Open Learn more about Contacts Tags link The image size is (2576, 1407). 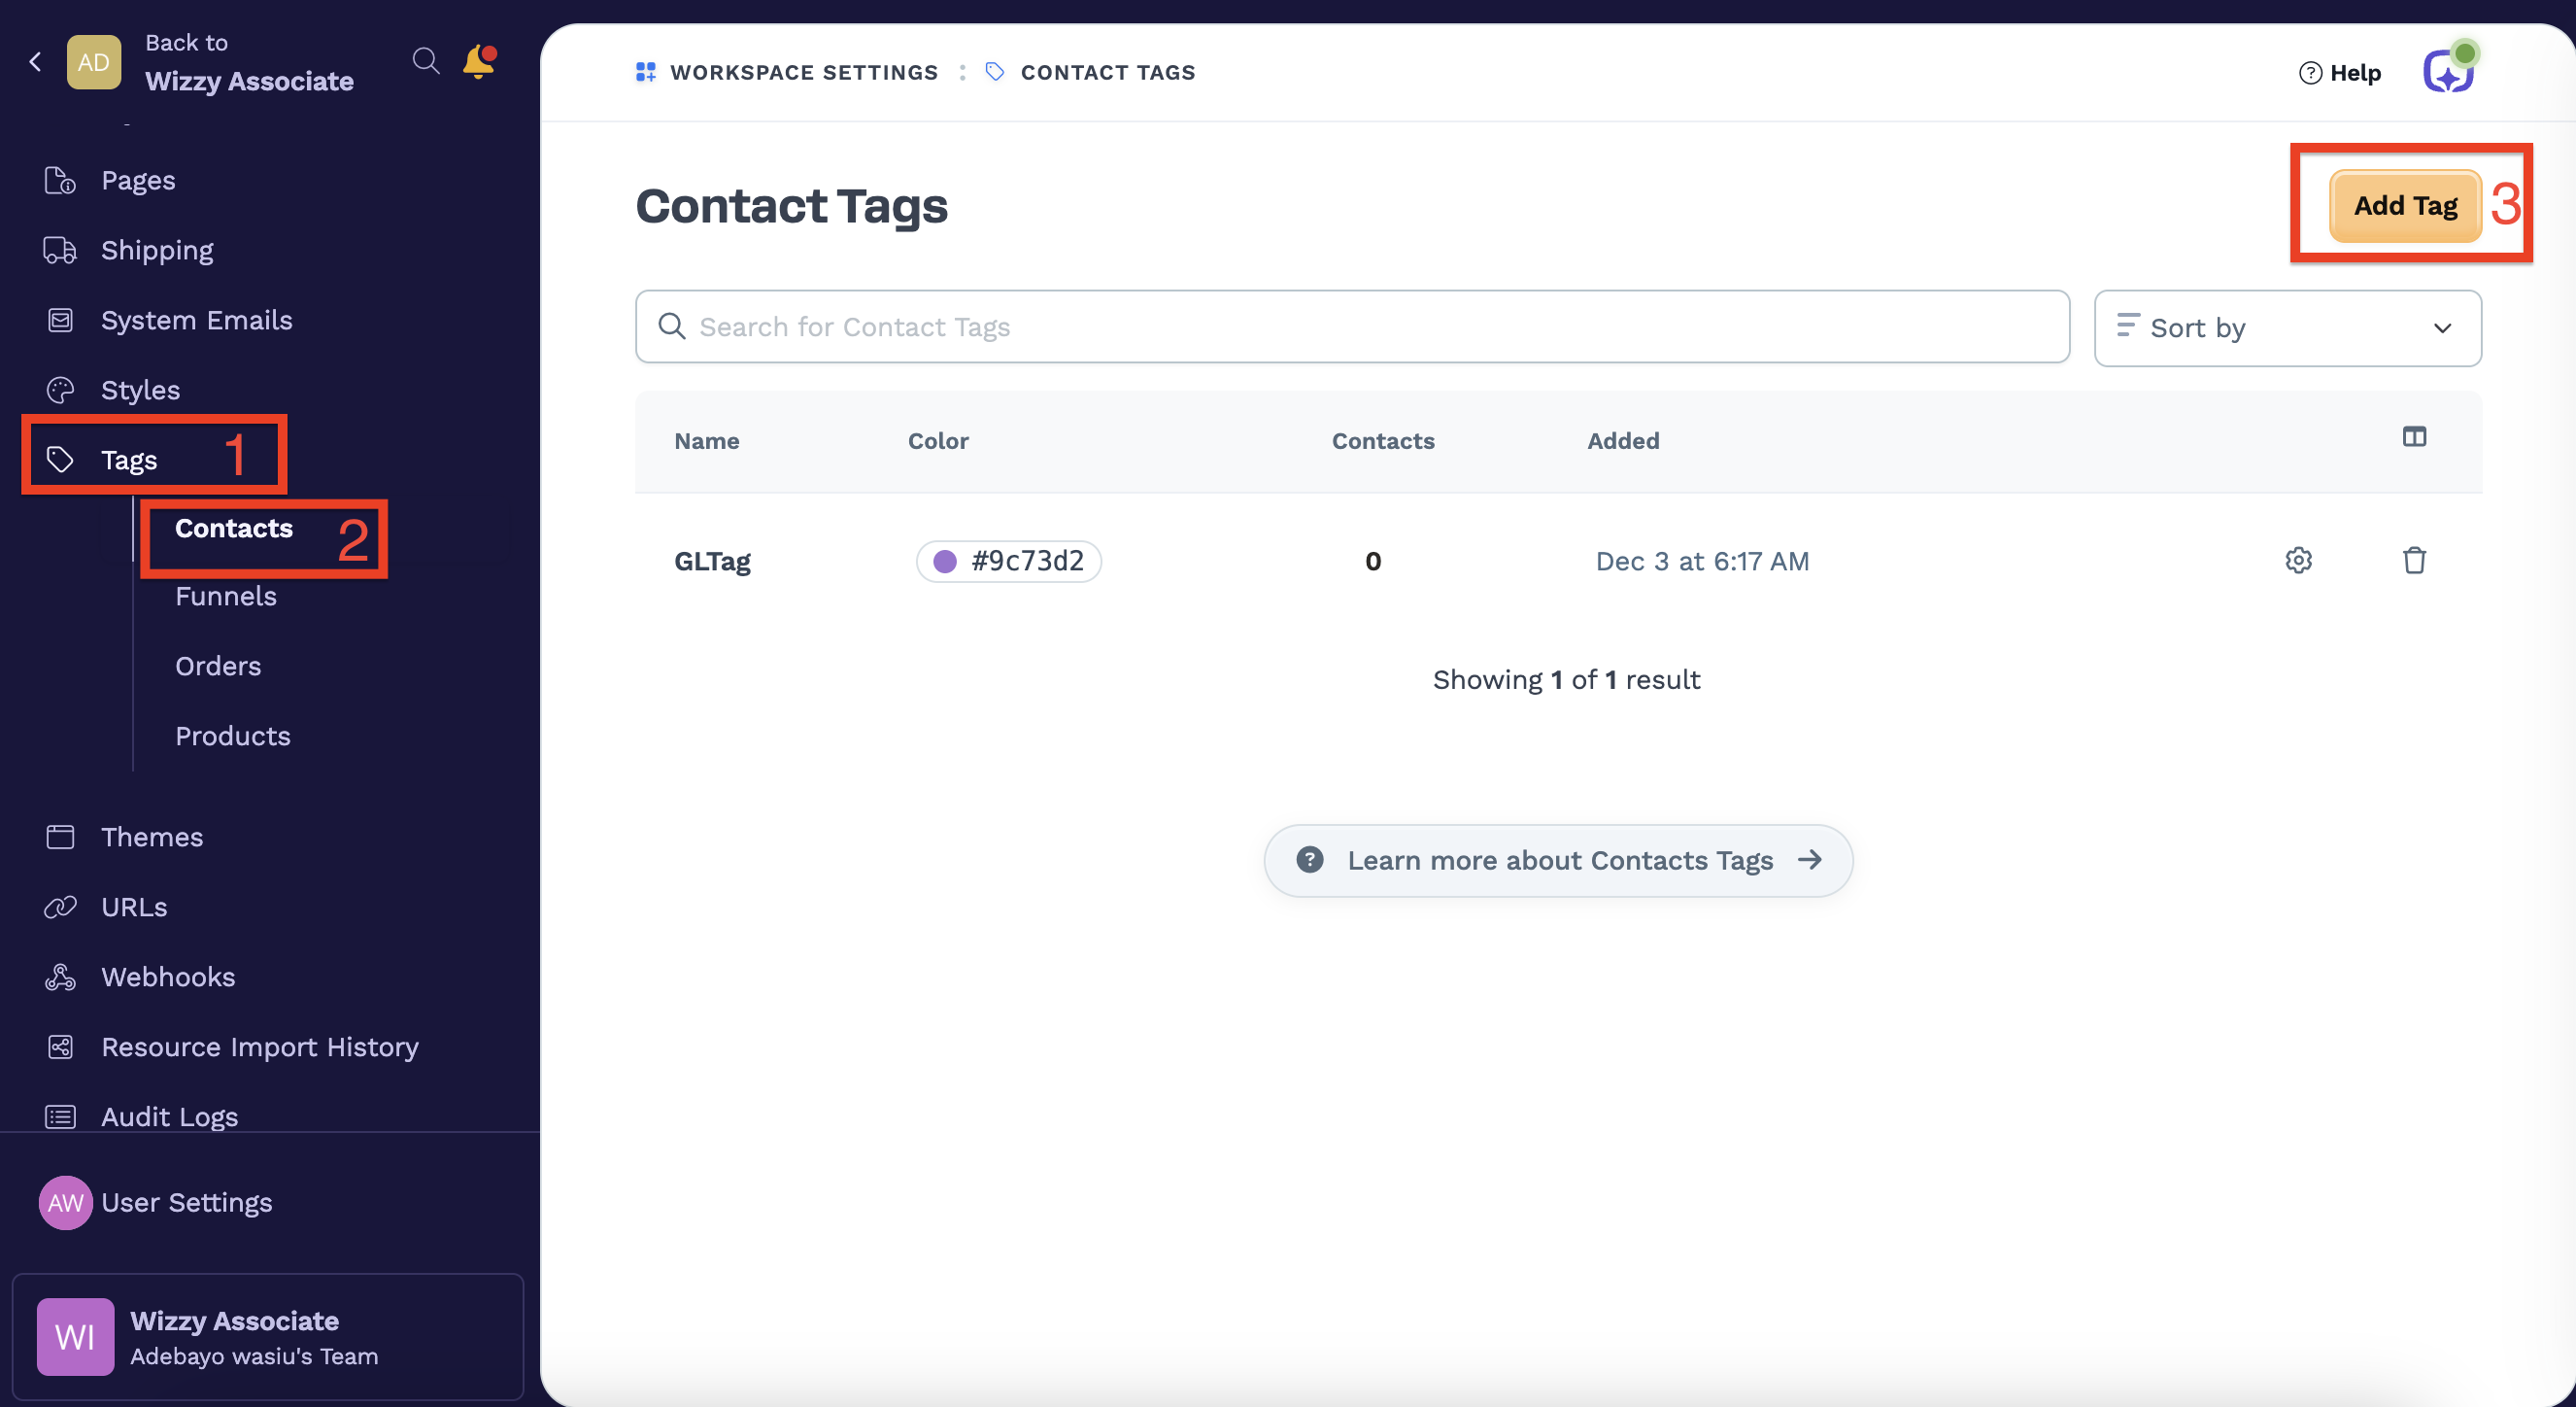pyautogui.click(x=1557, y=860)
